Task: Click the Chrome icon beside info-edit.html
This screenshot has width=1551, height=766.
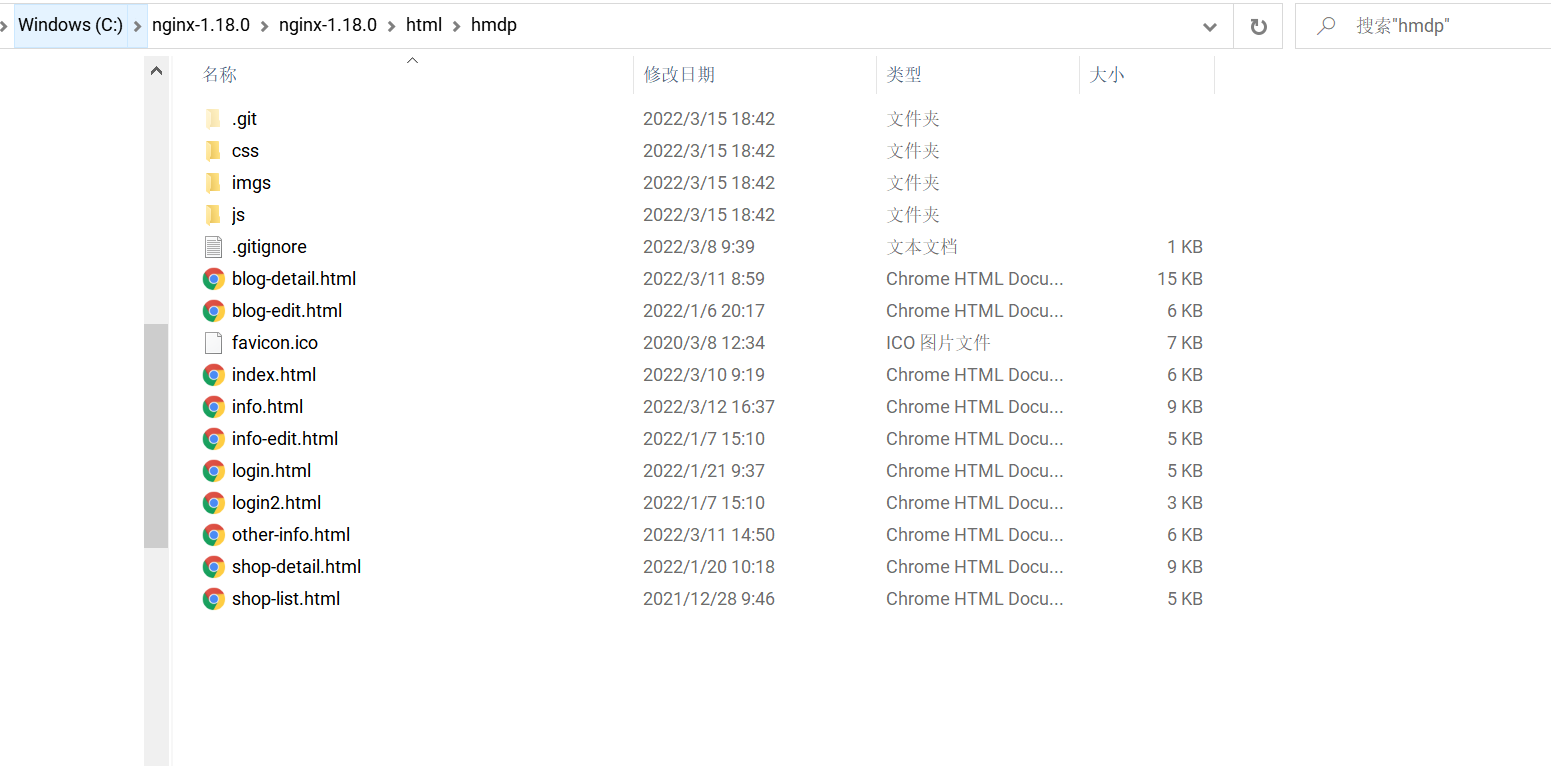Action: click(213, 439)
